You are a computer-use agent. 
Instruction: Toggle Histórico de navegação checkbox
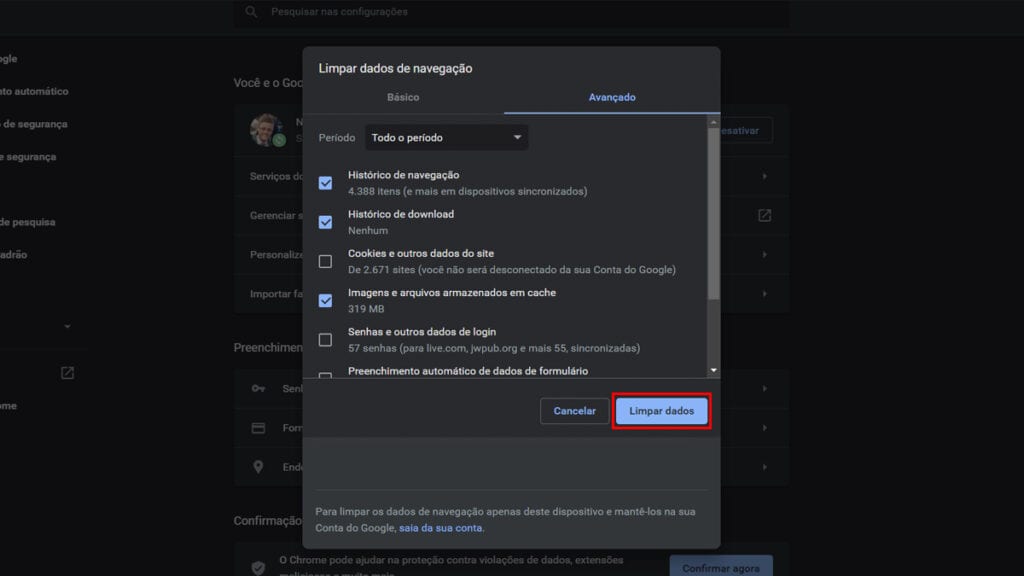[x=325, y=183]
